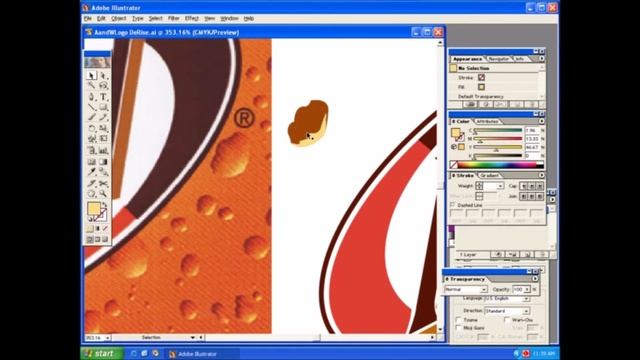Toggle the Moji Gumi checkbox
This screenshot has width=640, height=360.
(458, 328)
